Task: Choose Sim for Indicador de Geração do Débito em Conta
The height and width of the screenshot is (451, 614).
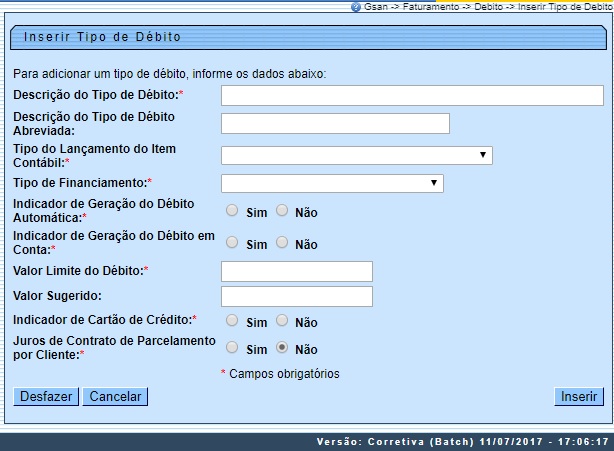Action: tap(232, 243)
